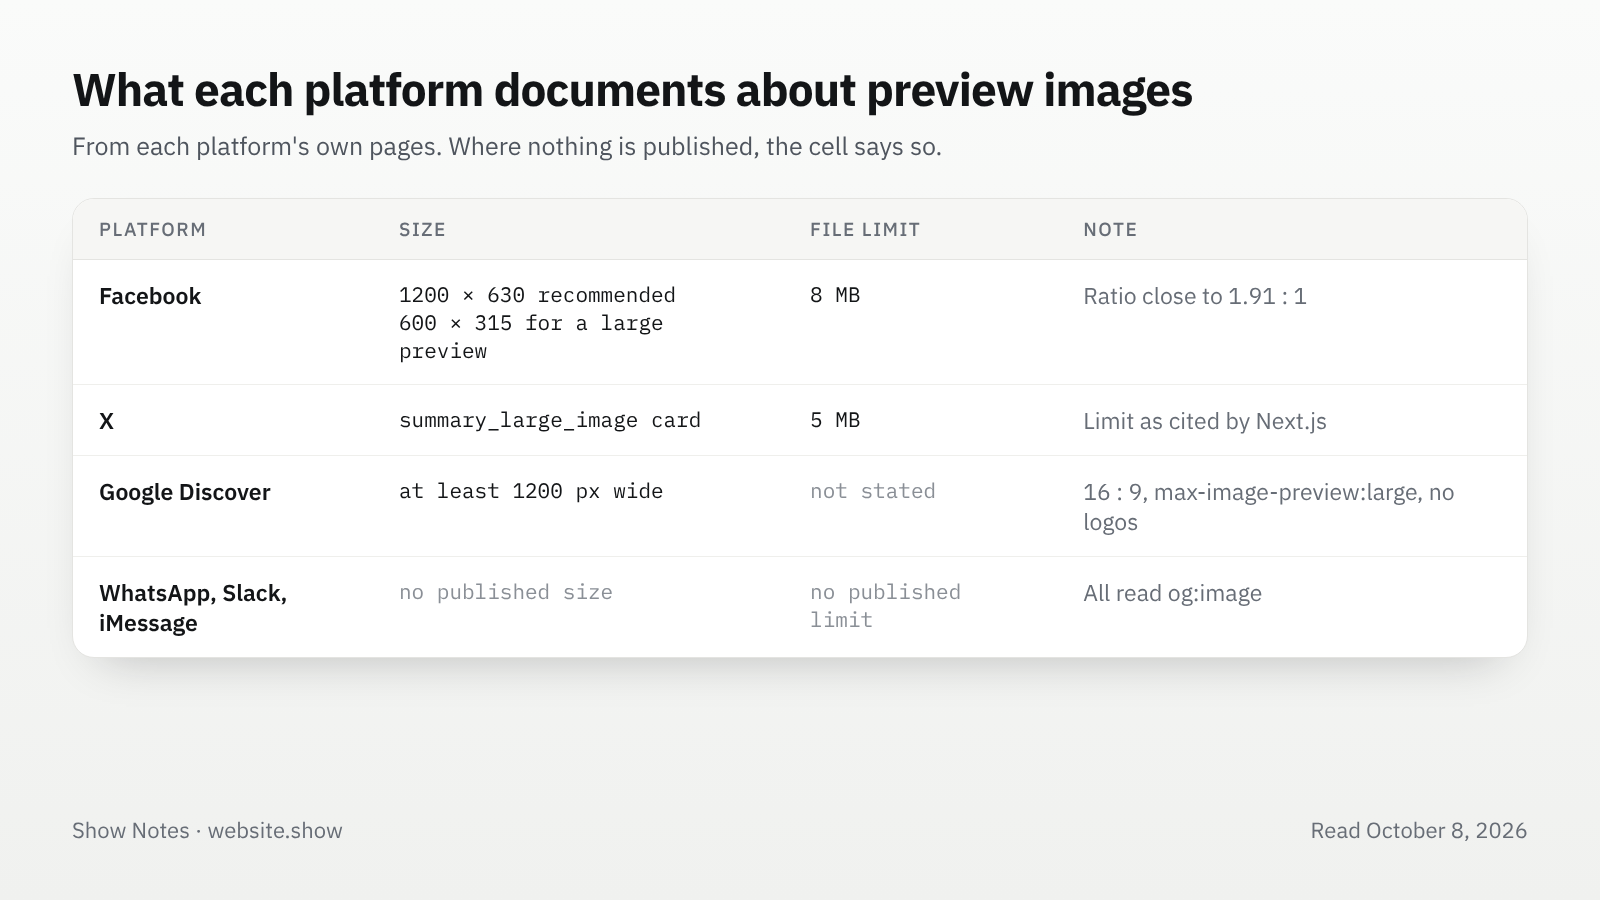Click the SIZE column header
The width and height of the screenshot is (1600, 900).
pos(422,229)
